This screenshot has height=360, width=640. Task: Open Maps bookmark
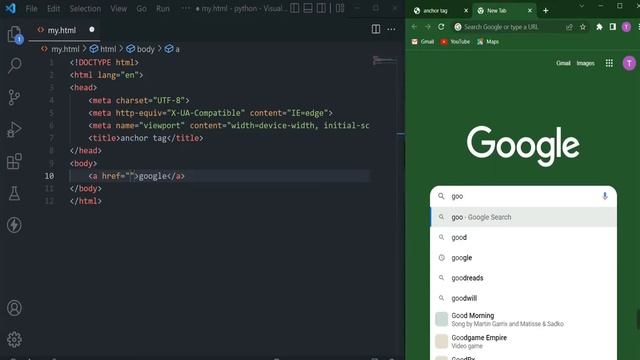pos(488,42)
